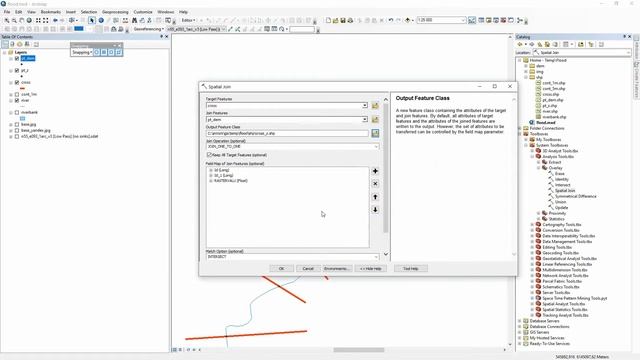Open Target Features dropdown
The image size is (640, 360).
tap(364, 106)
